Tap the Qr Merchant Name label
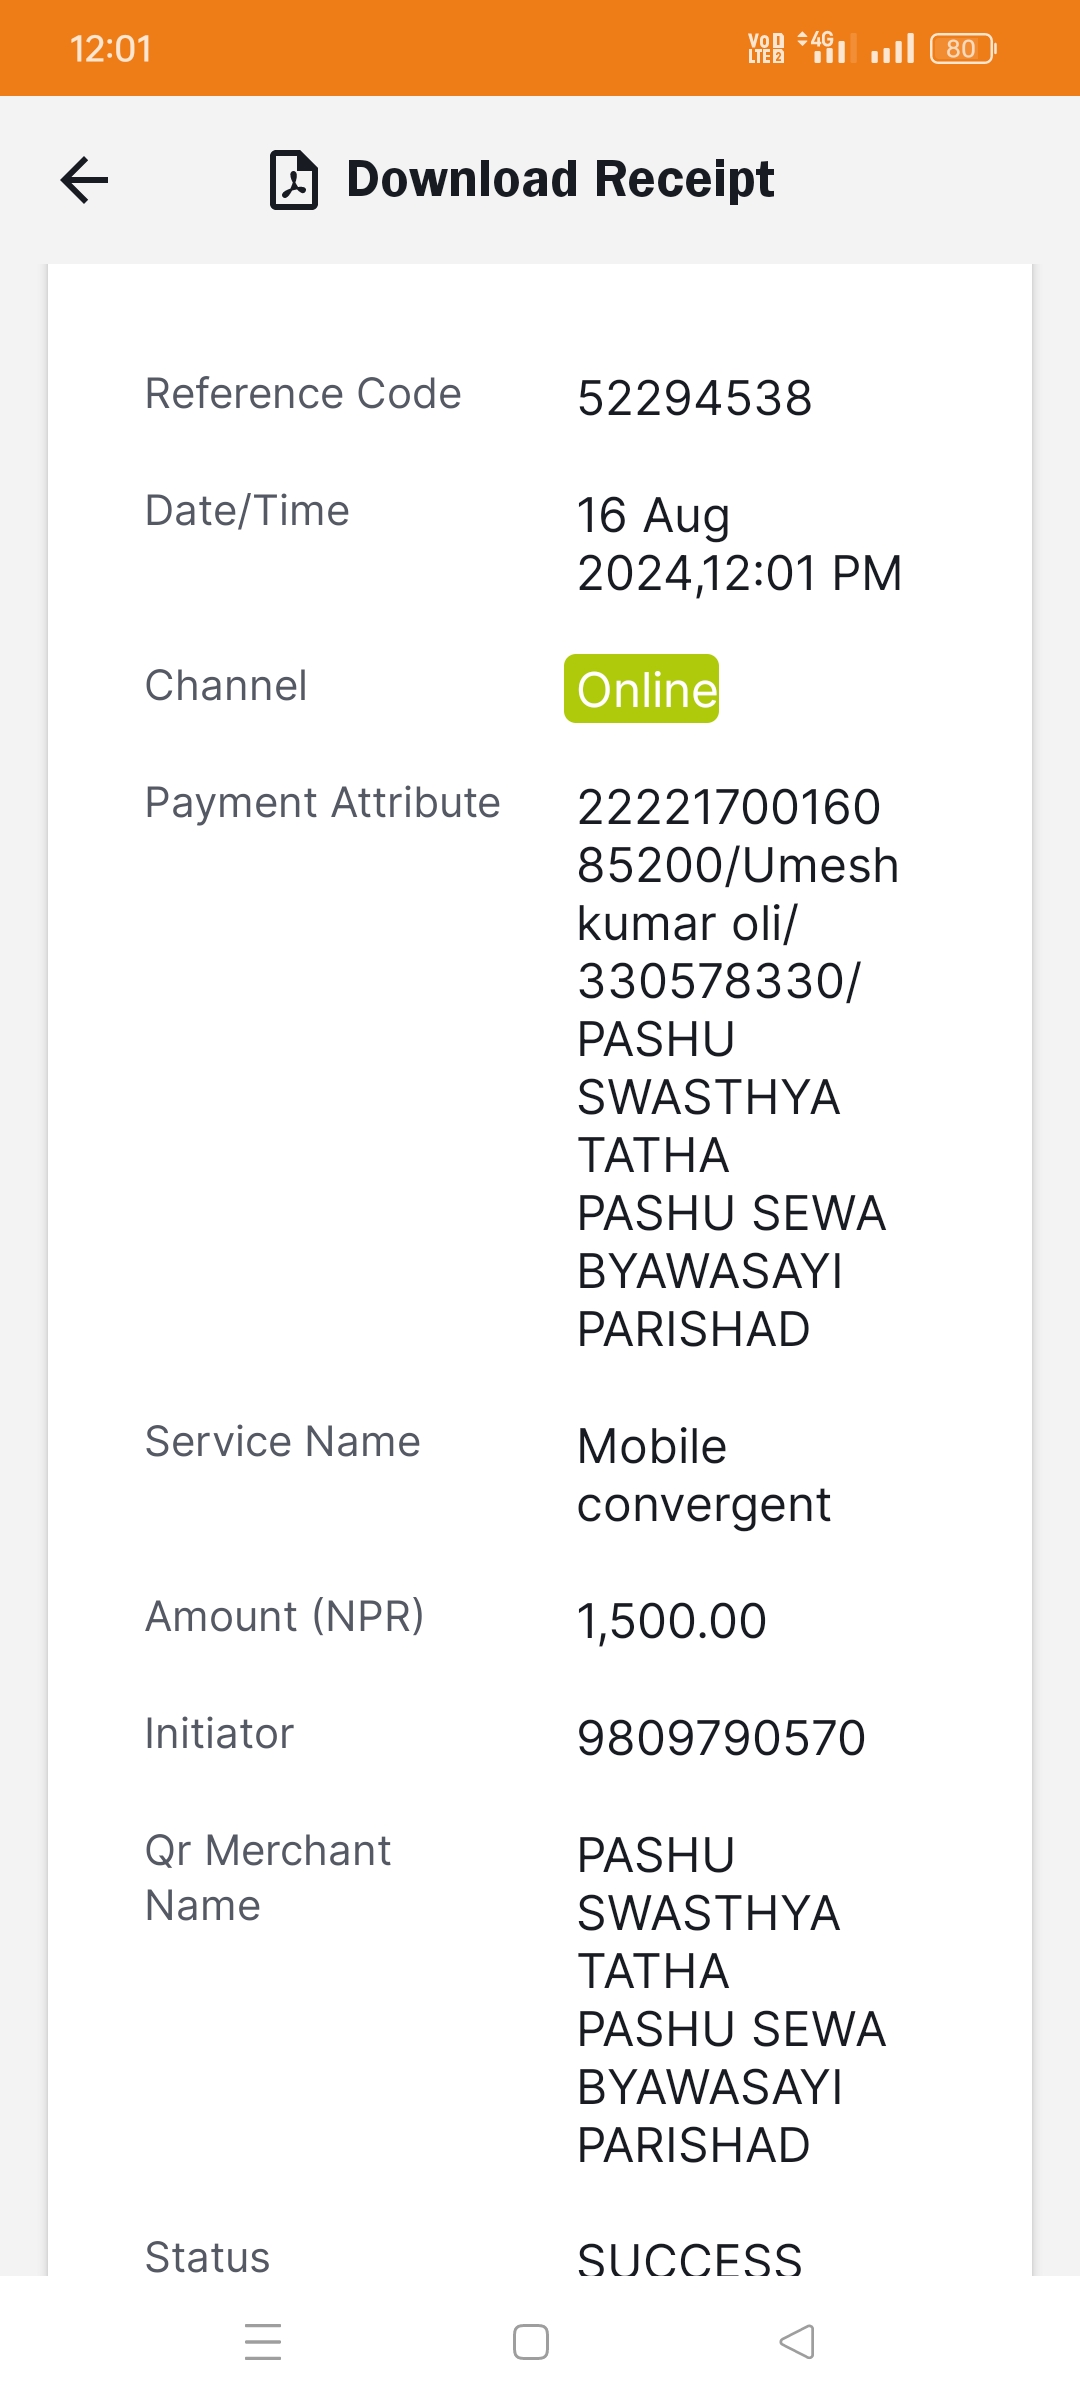1080x2408 pixels. [x=268, y=1878]
